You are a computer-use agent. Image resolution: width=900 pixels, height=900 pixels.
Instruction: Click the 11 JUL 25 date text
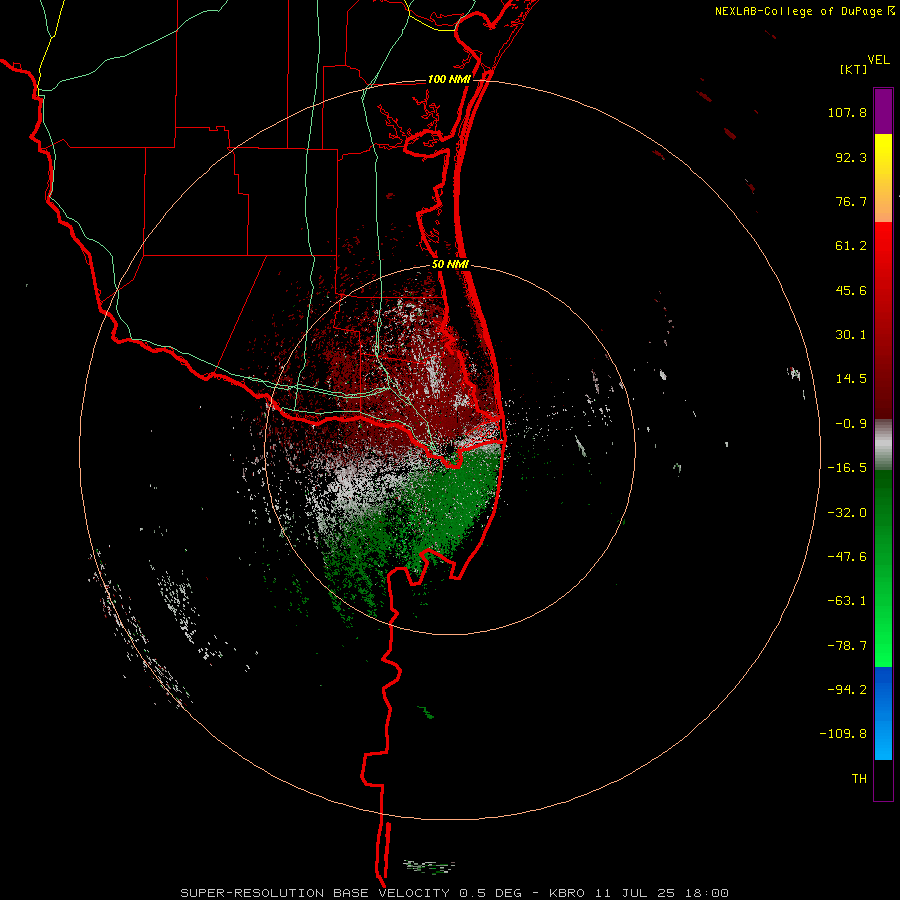635,893
